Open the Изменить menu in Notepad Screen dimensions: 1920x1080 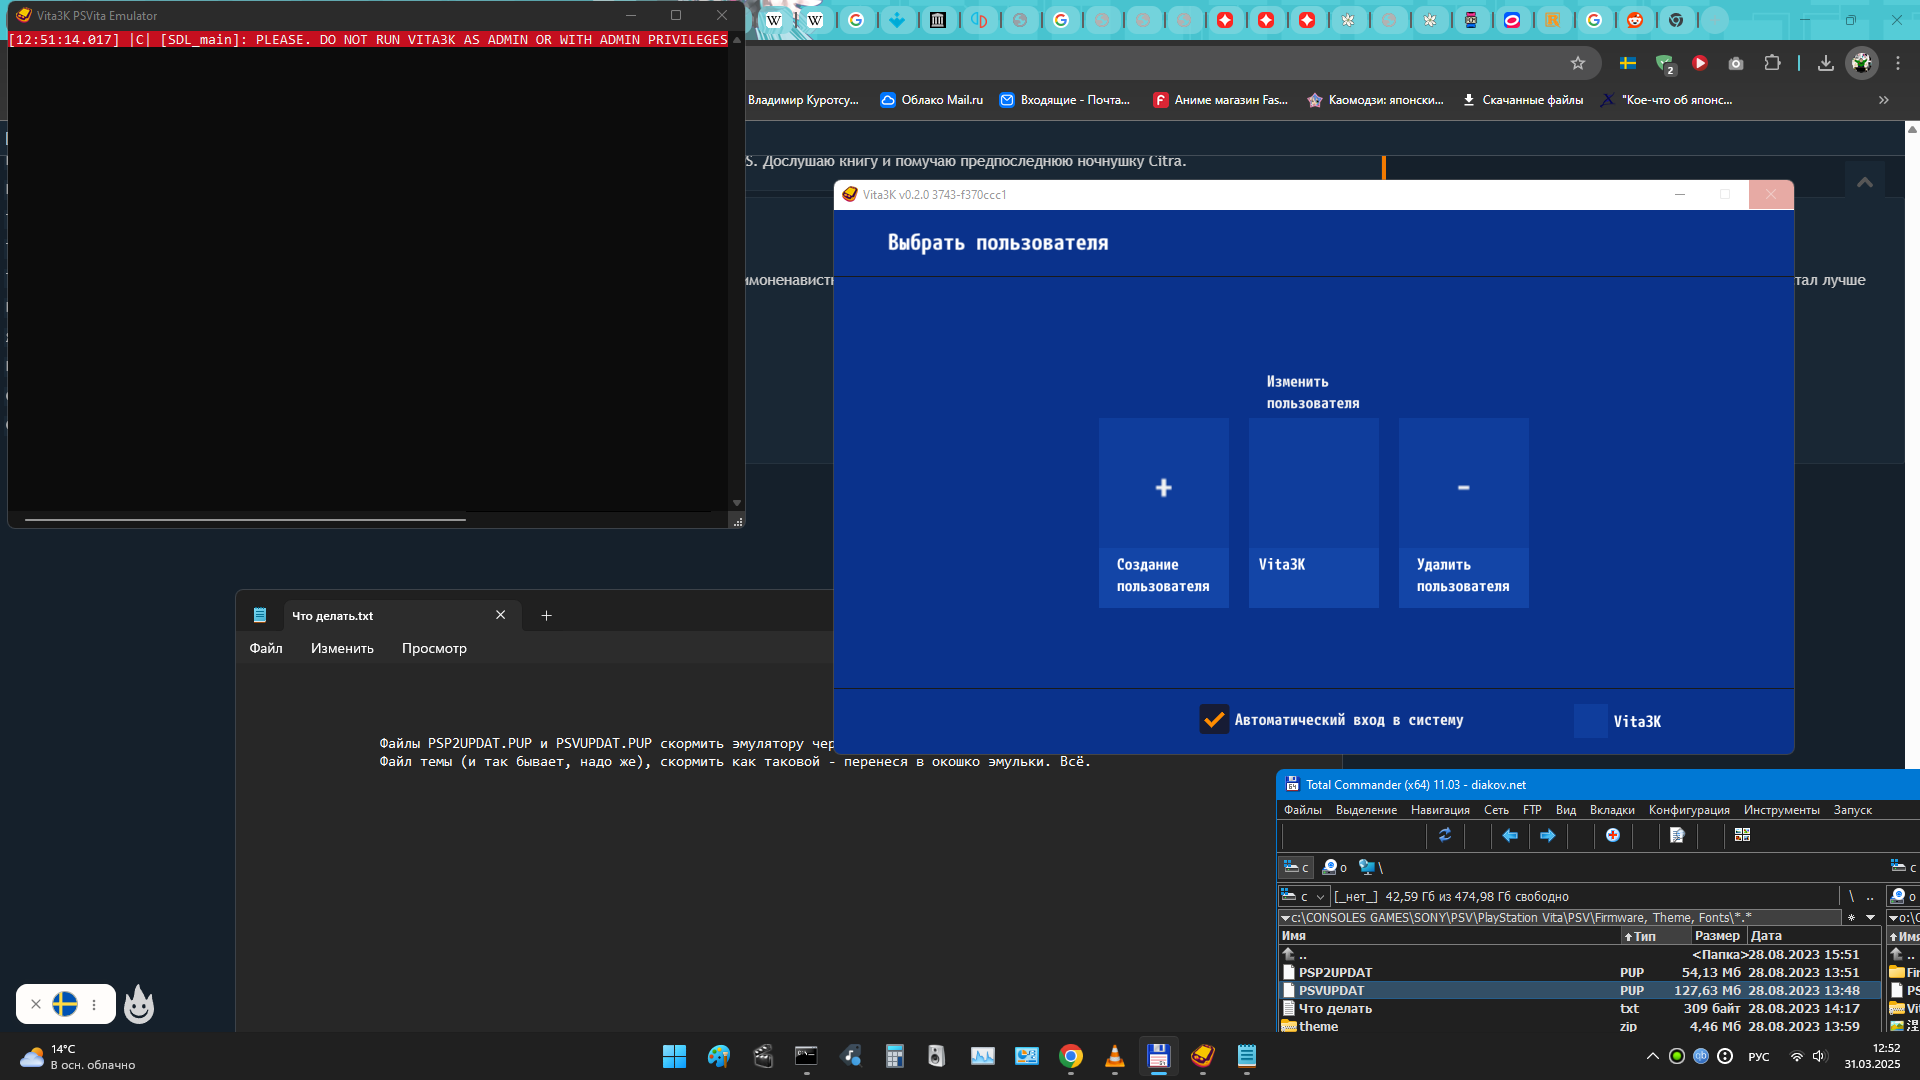point(342,648)
